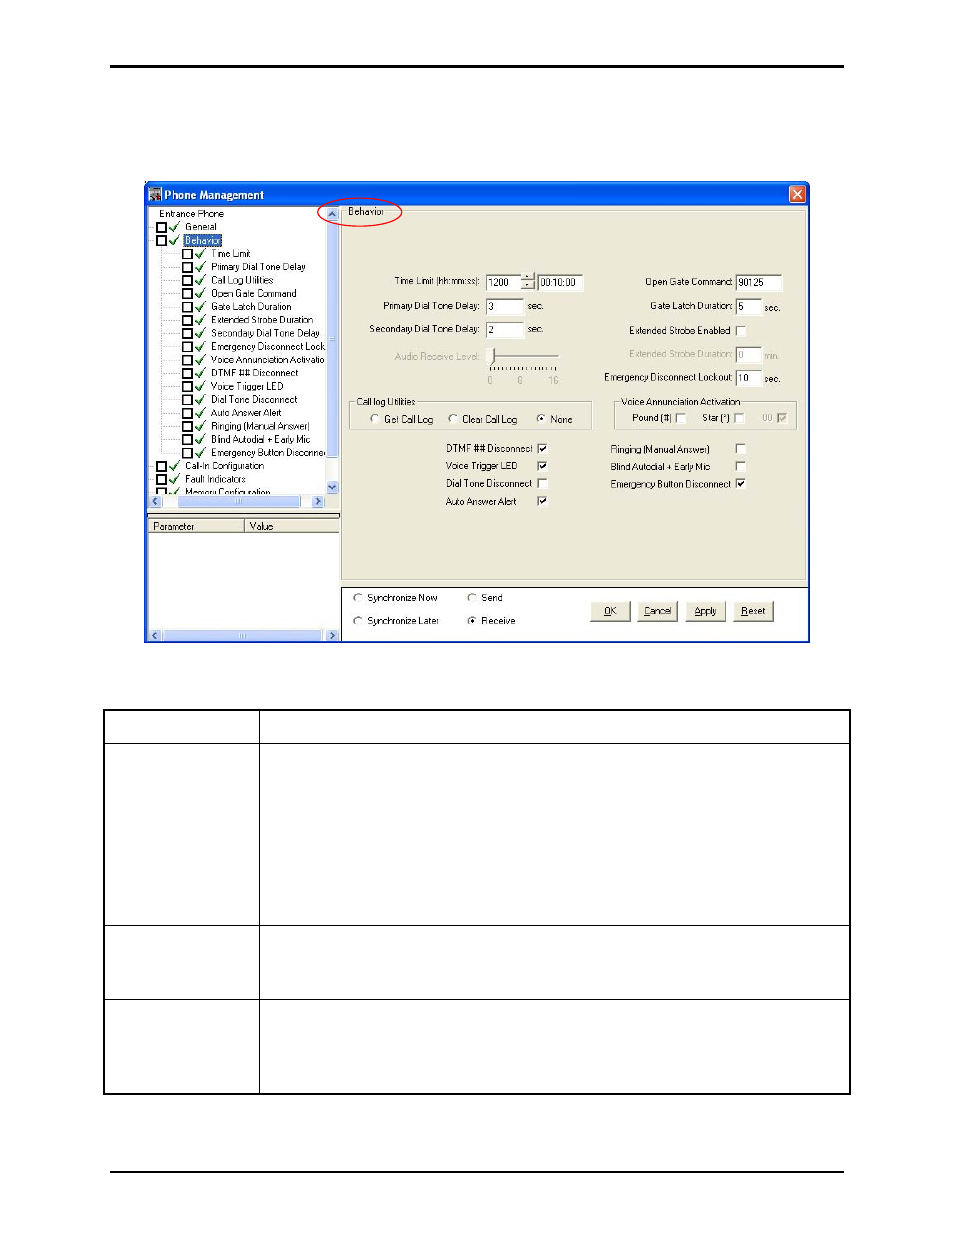This screenshot has width=954, height=1235.
Task: Select Secondary Dial Tone Delay tree item
Action: tap(265, 333)
